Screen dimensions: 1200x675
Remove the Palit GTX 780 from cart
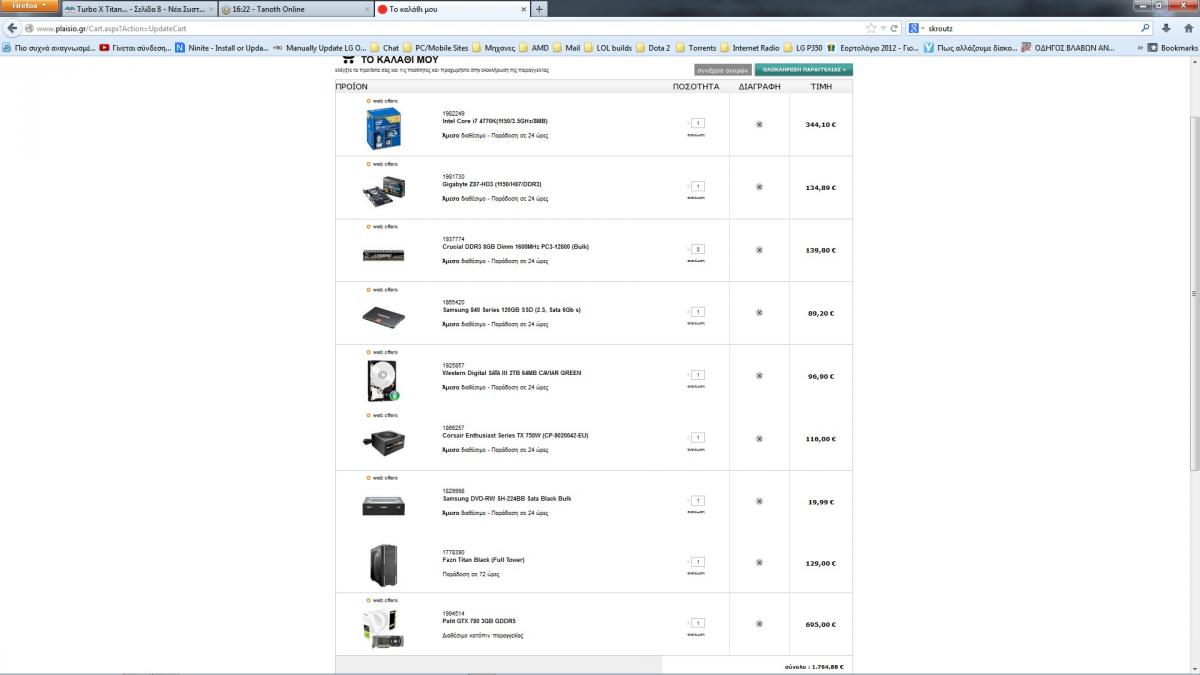coord(759,624)
